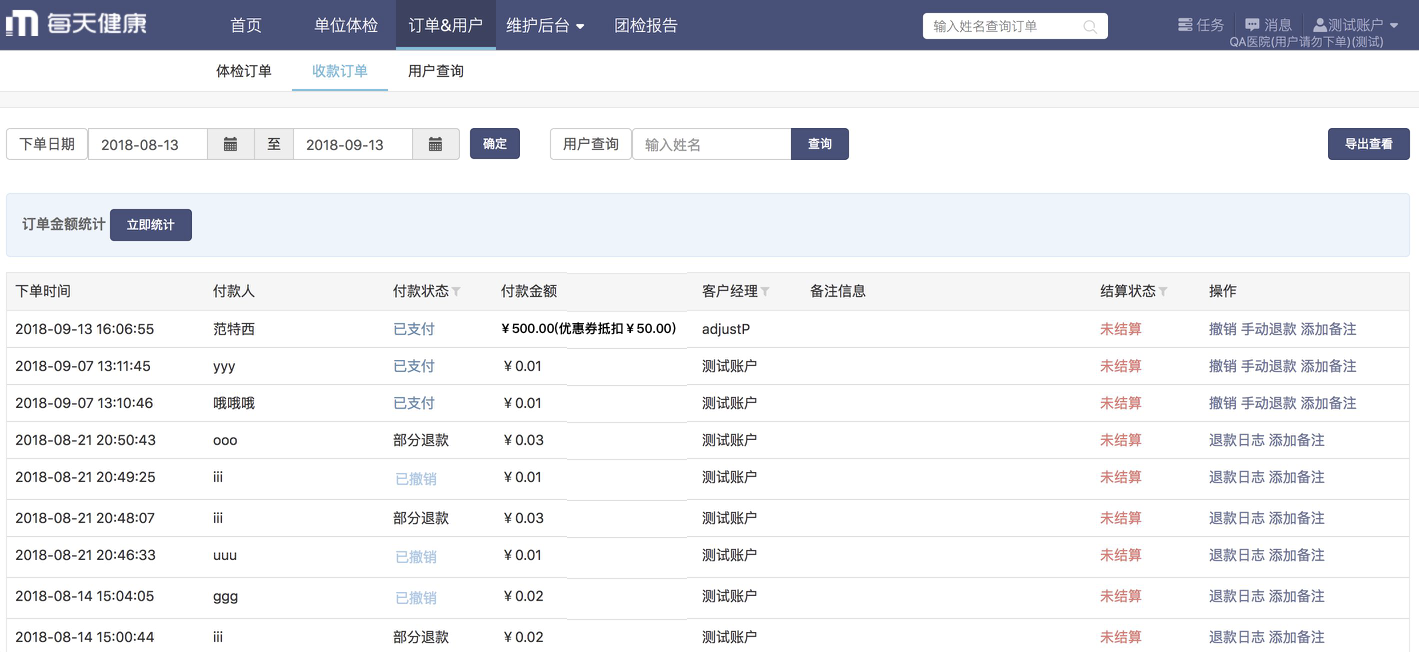The height and width of the screenshot is (653, 1419).
Task: Click the 下单时间 column header
Action: (43, 291)
